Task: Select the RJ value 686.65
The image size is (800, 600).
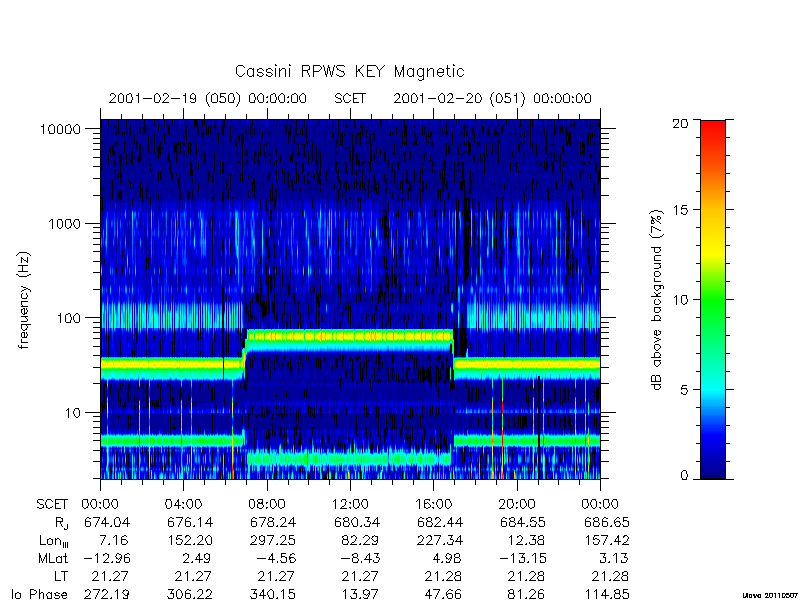Action: tap(607, 522)
